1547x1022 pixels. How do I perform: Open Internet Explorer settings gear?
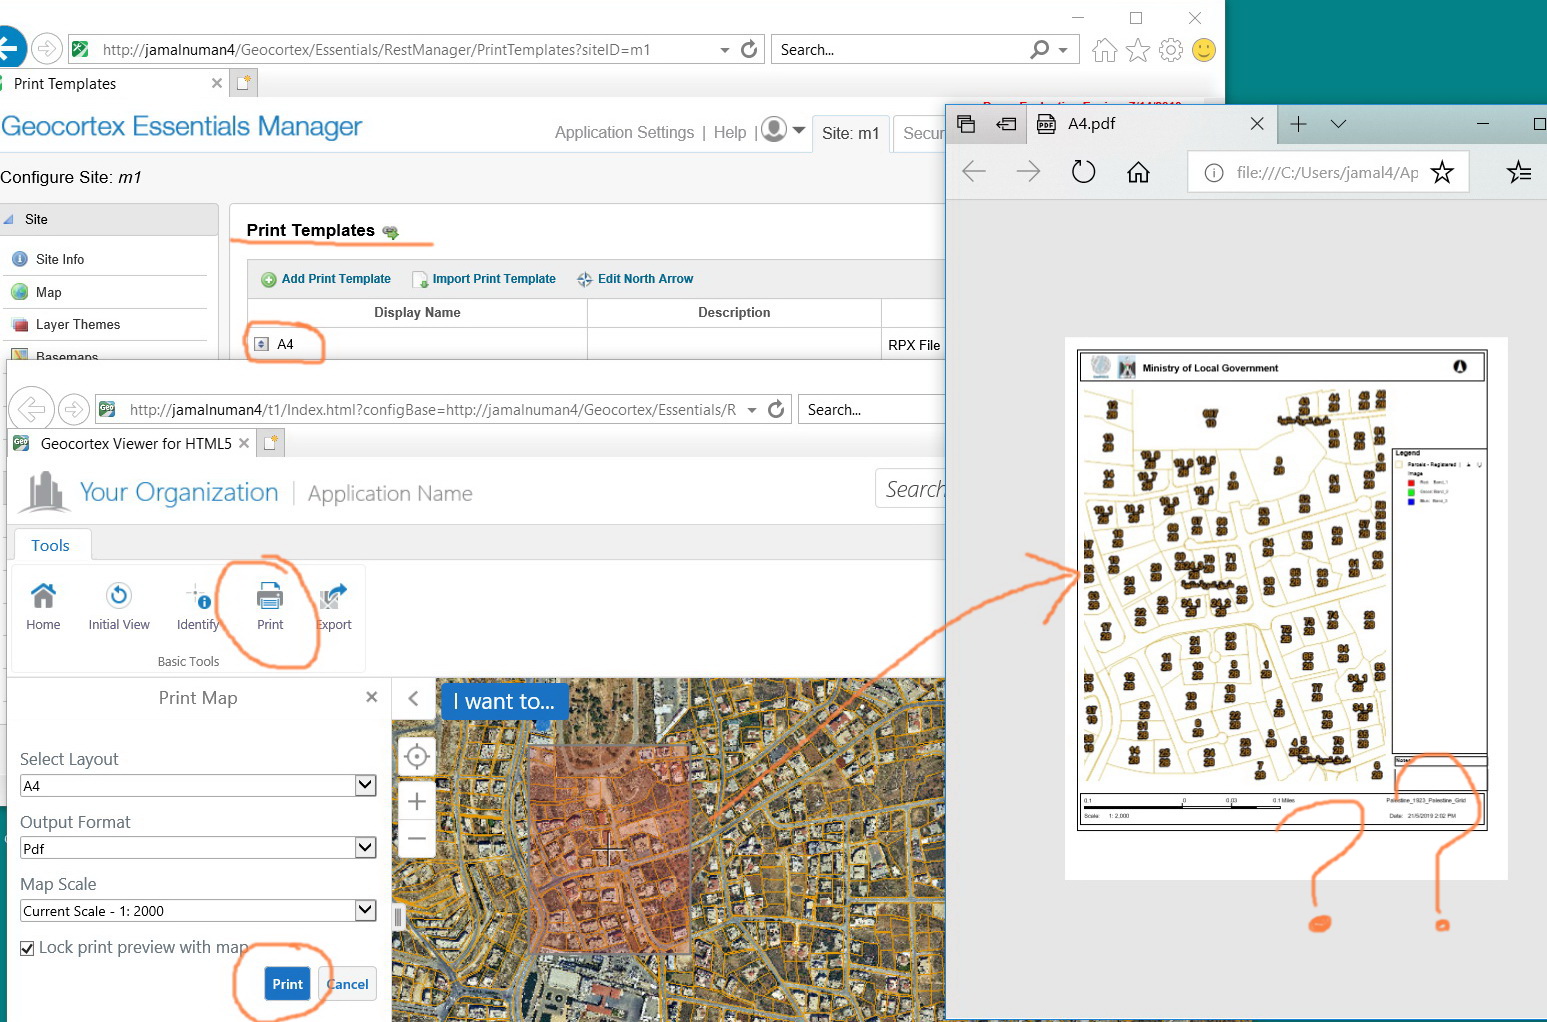tap(1171, 50)
